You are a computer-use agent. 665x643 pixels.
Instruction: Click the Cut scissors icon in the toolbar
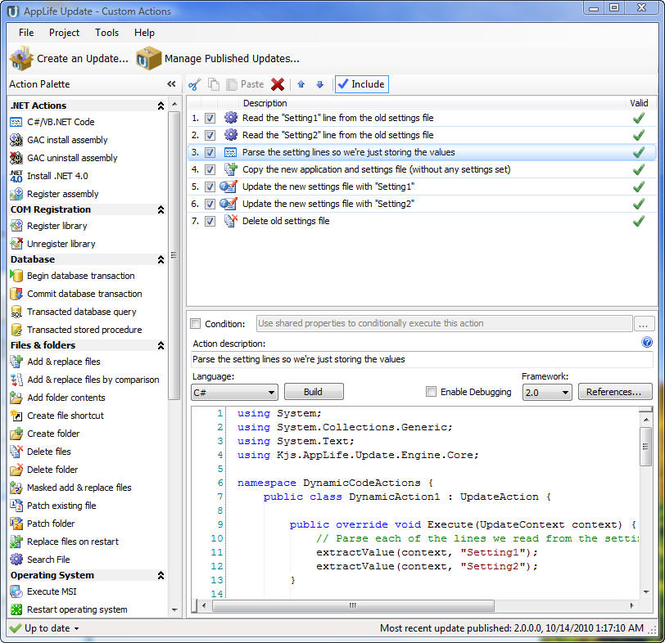(x=194, y=84)
